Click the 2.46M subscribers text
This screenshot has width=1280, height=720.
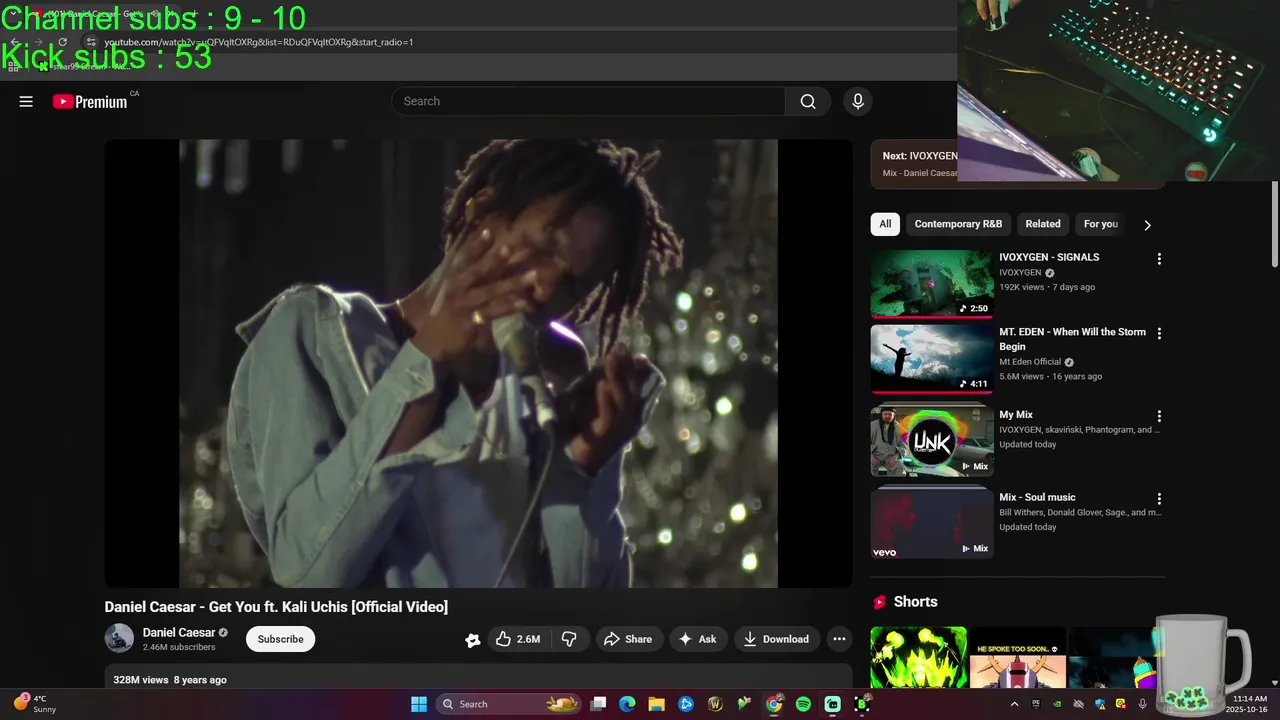point(179,647)
